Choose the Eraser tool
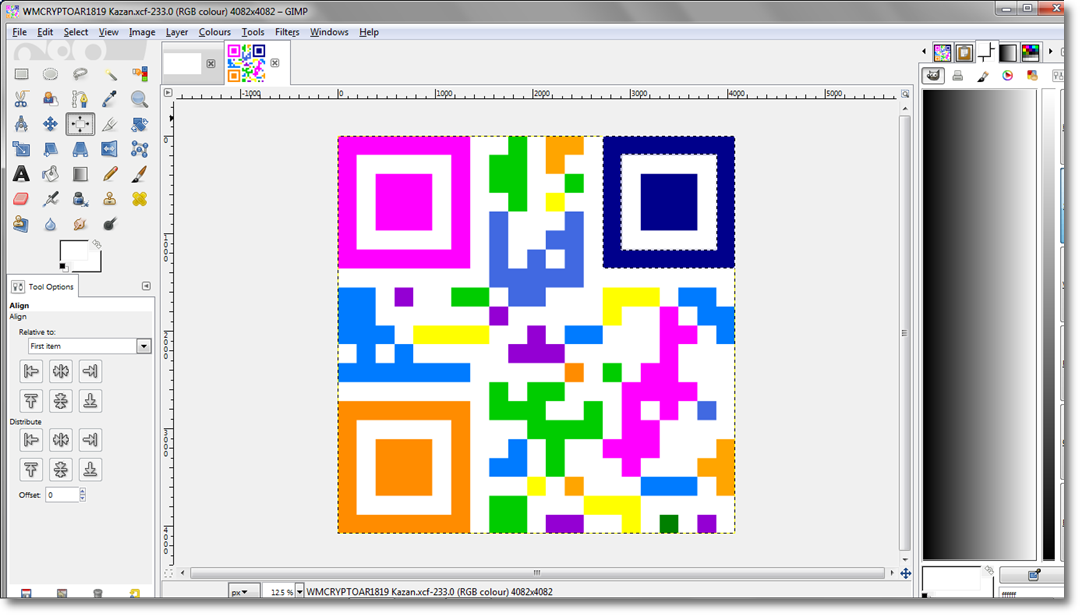 coord(21,199)
